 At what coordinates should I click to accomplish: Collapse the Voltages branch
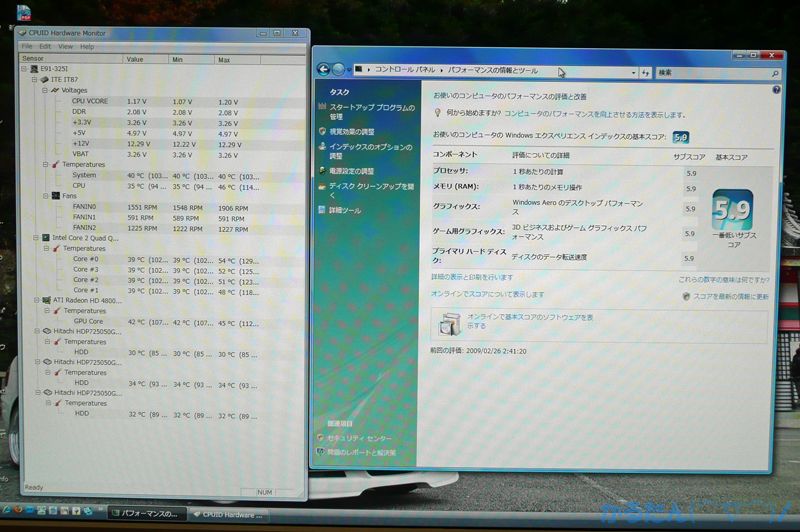[45, 90]
